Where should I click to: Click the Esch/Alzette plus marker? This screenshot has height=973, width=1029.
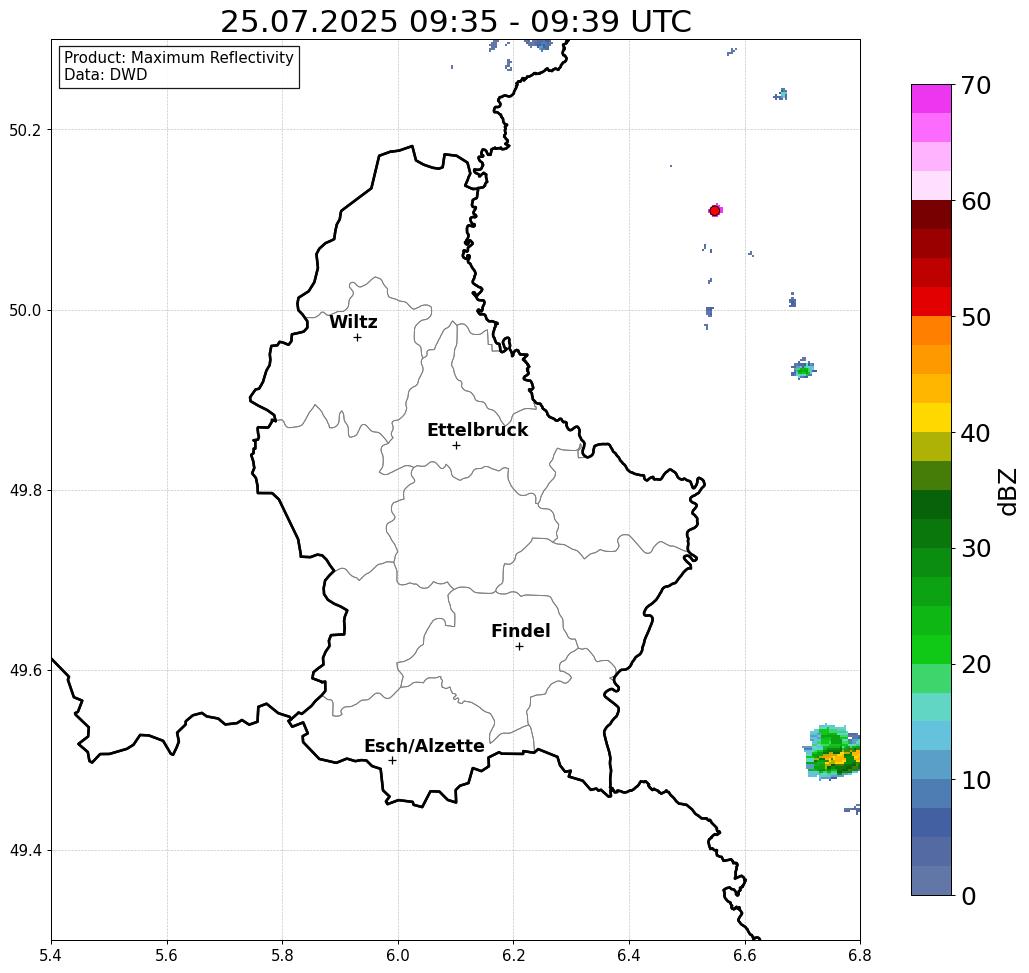[x=392, y=760]
